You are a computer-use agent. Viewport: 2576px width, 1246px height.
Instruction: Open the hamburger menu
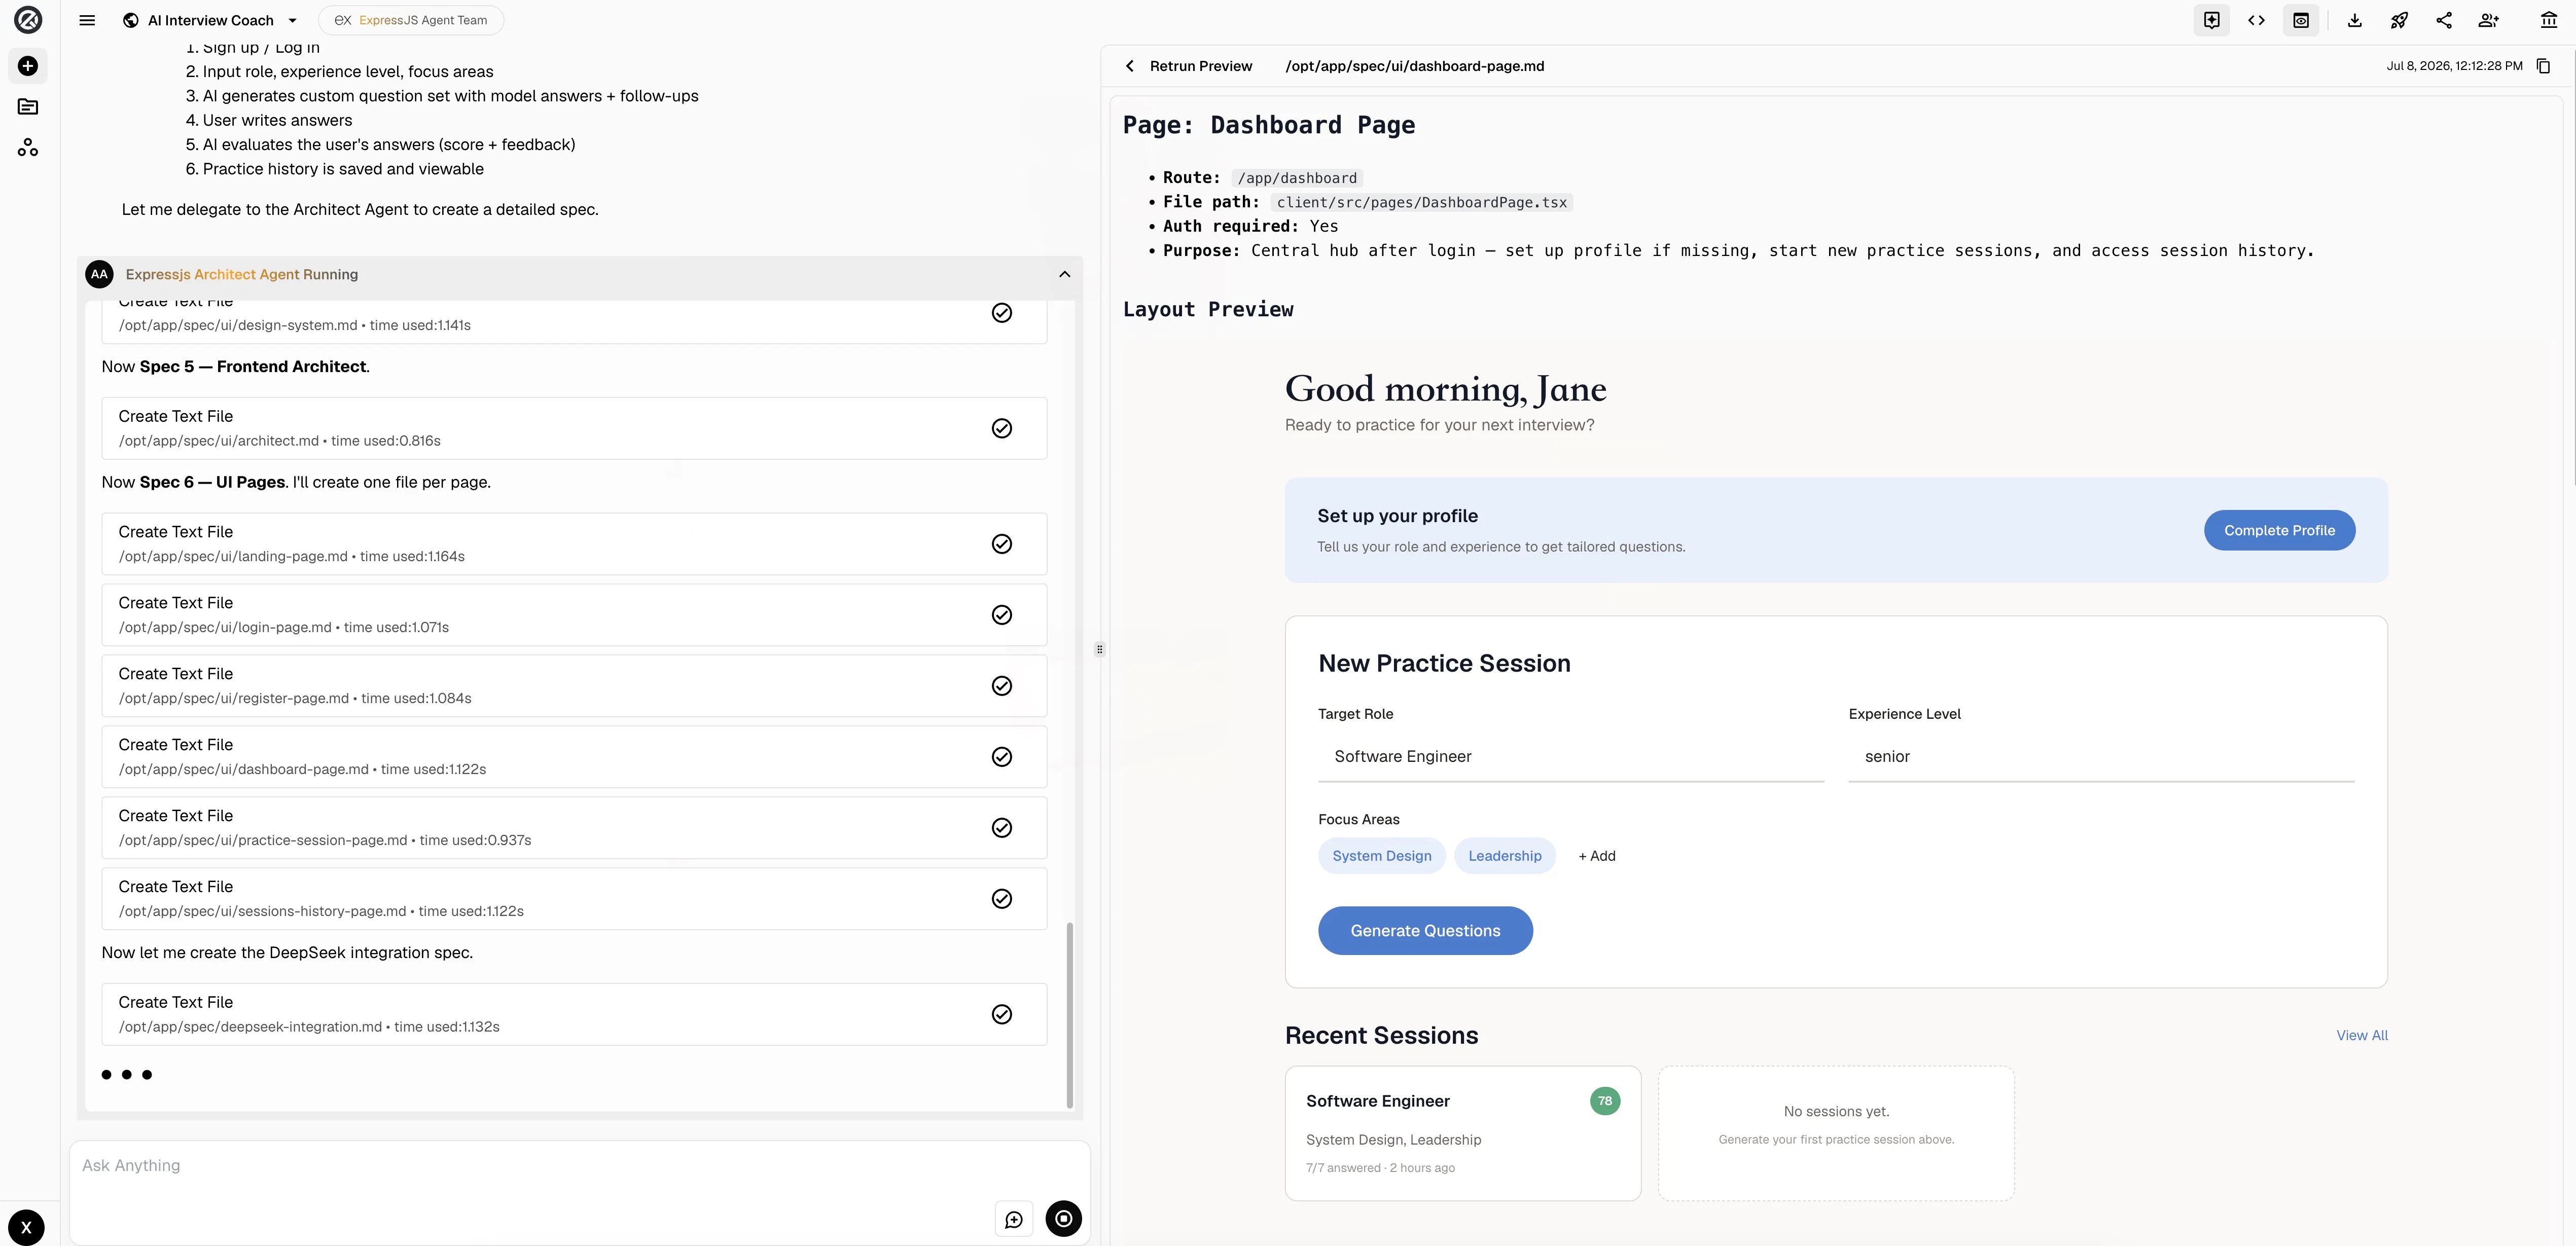point(87,20)
